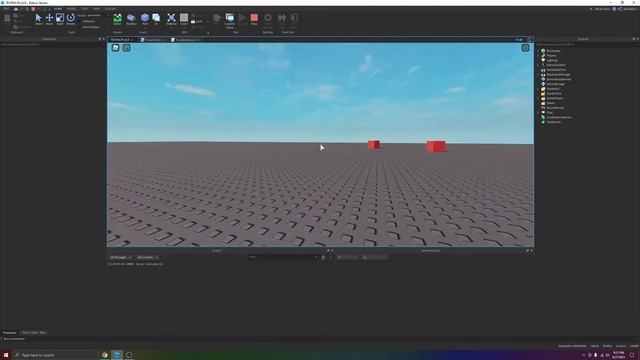Select the Select tool in the Home ribbon
This screenshot has height=360, width=640.
(x=38, y=19)
